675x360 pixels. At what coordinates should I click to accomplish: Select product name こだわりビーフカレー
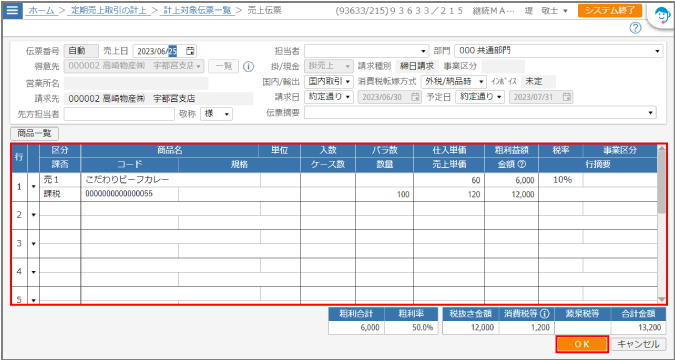(x=127, y=180)
